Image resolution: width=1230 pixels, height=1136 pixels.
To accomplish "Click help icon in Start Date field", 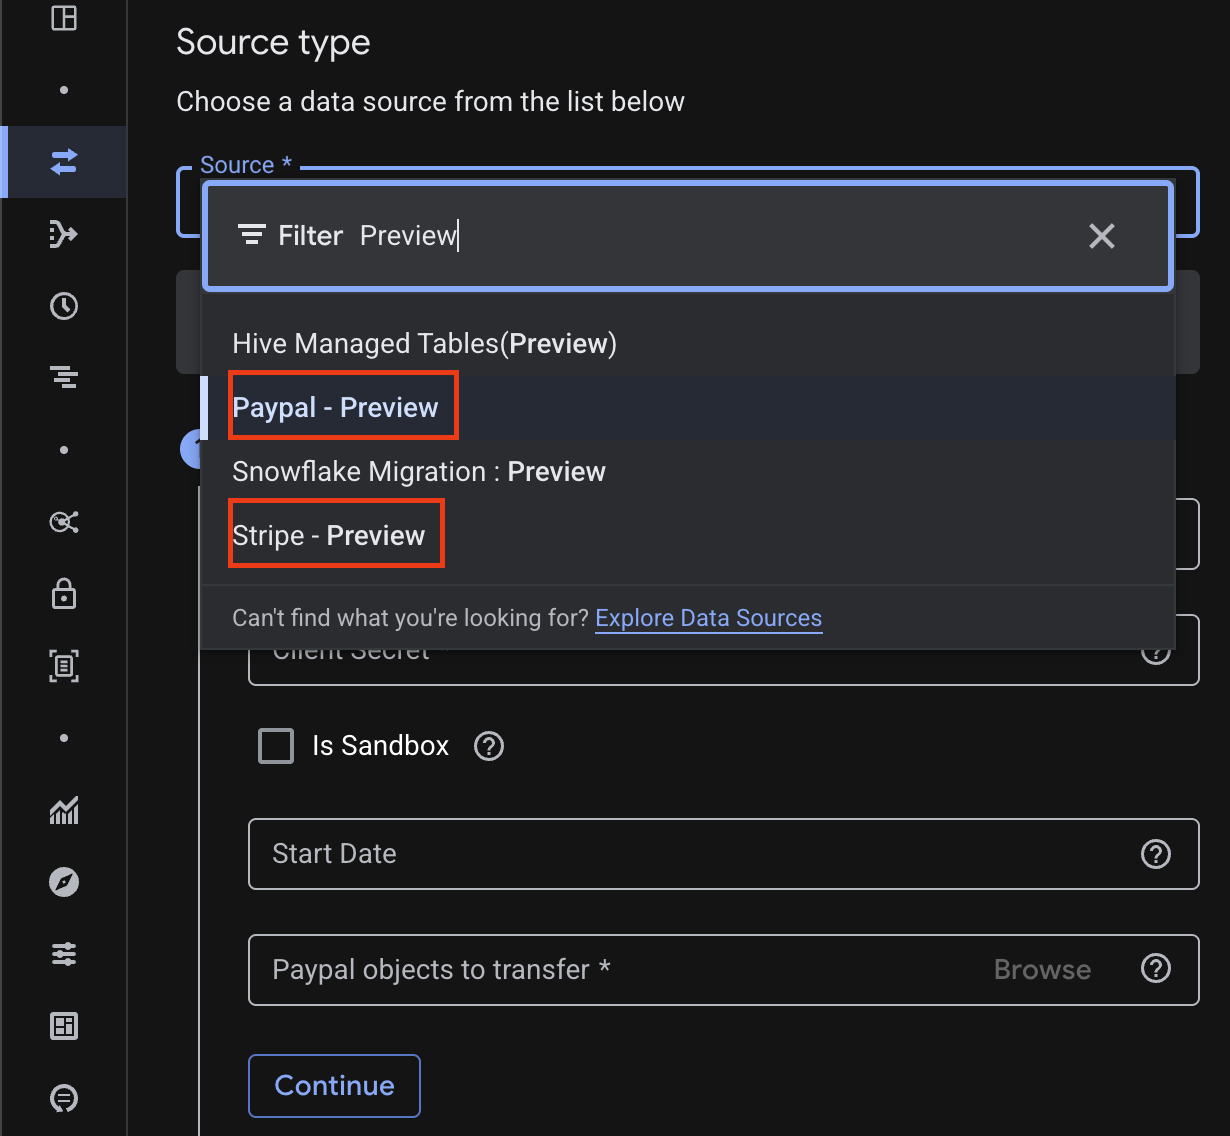I will pyautogui.click(x=1156, y=854).
